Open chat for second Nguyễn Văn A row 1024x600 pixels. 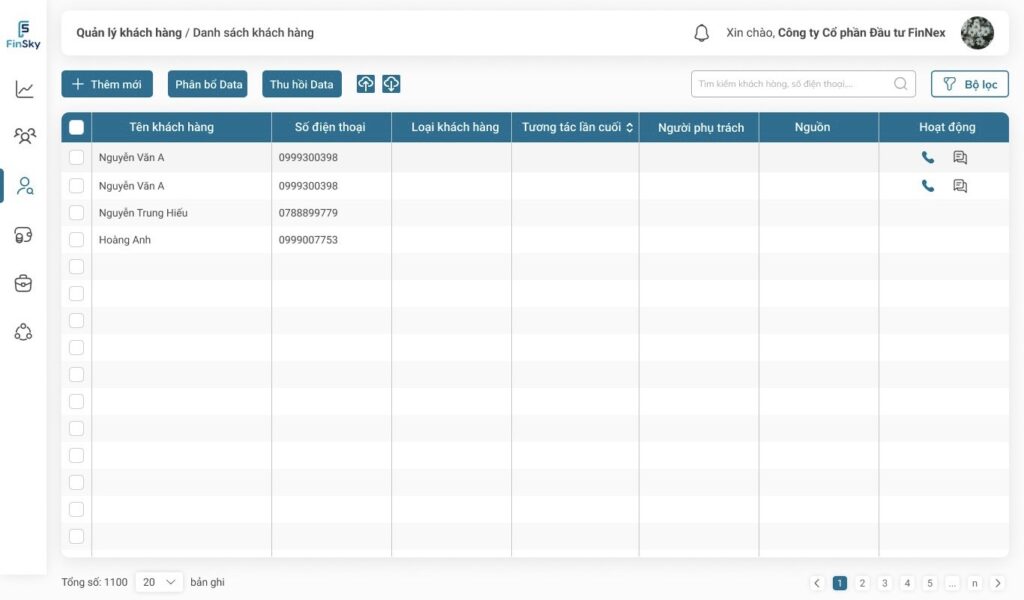point(960,186)
